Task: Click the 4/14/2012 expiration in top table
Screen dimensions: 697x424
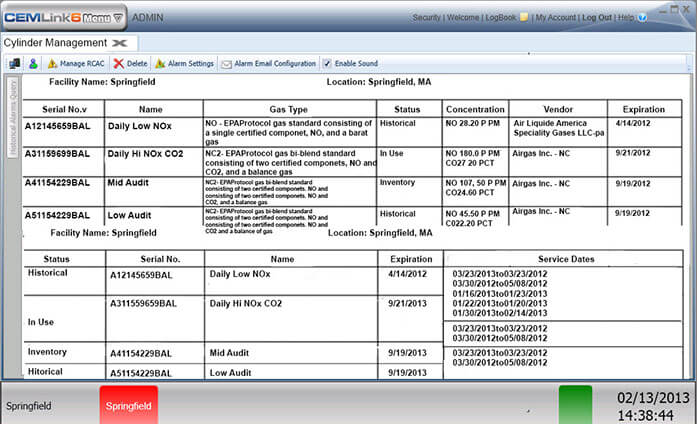Action: point(633,123)
